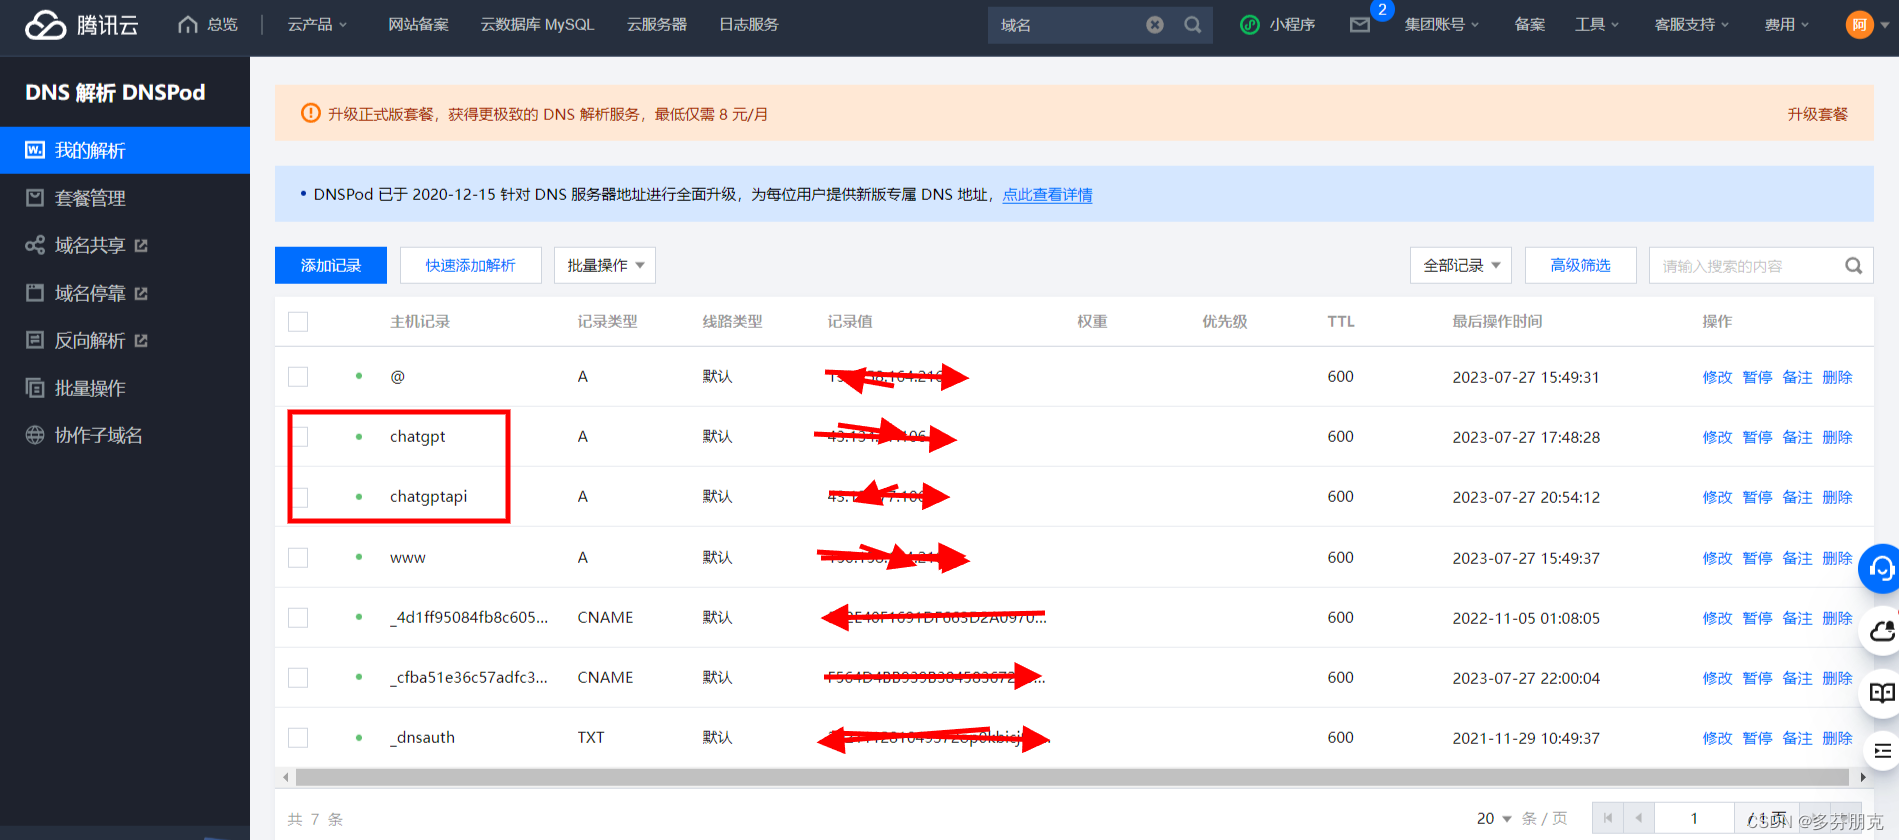Viewport: 1899px width, 840px height.
Task: Click the 套餐管理 sidebar icon
Action: pyautogui.click(x=35, y=197)
